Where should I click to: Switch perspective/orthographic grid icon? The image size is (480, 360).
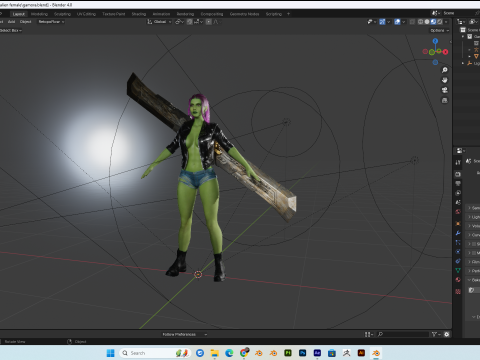point(445,100)
